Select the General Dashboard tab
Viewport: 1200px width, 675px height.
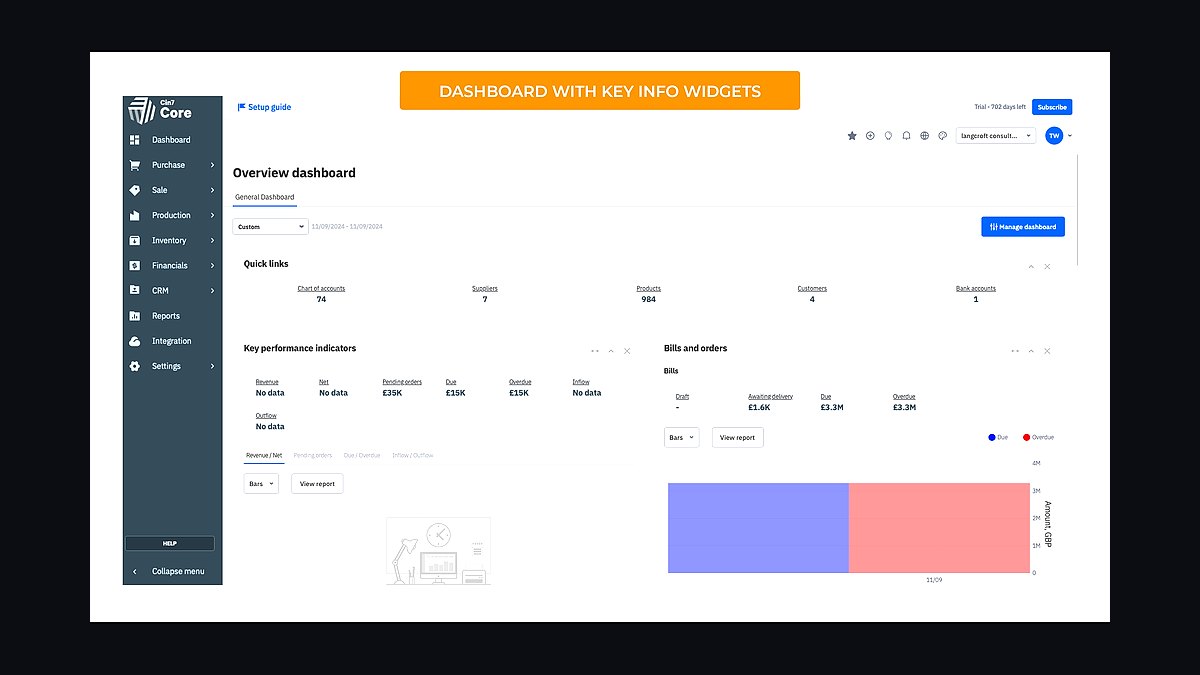click(x=265, y=197)
